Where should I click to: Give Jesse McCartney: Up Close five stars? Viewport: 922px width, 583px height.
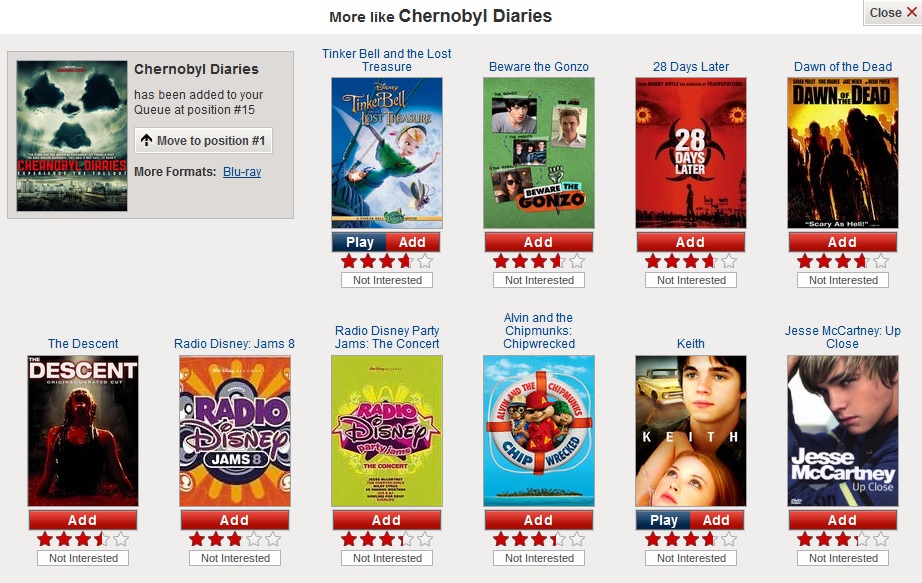(880, 539)
